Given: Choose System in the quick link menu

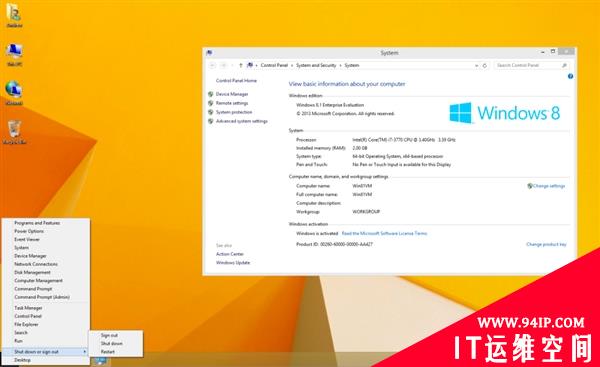Looking at the screenshot, I should (21, 248).
